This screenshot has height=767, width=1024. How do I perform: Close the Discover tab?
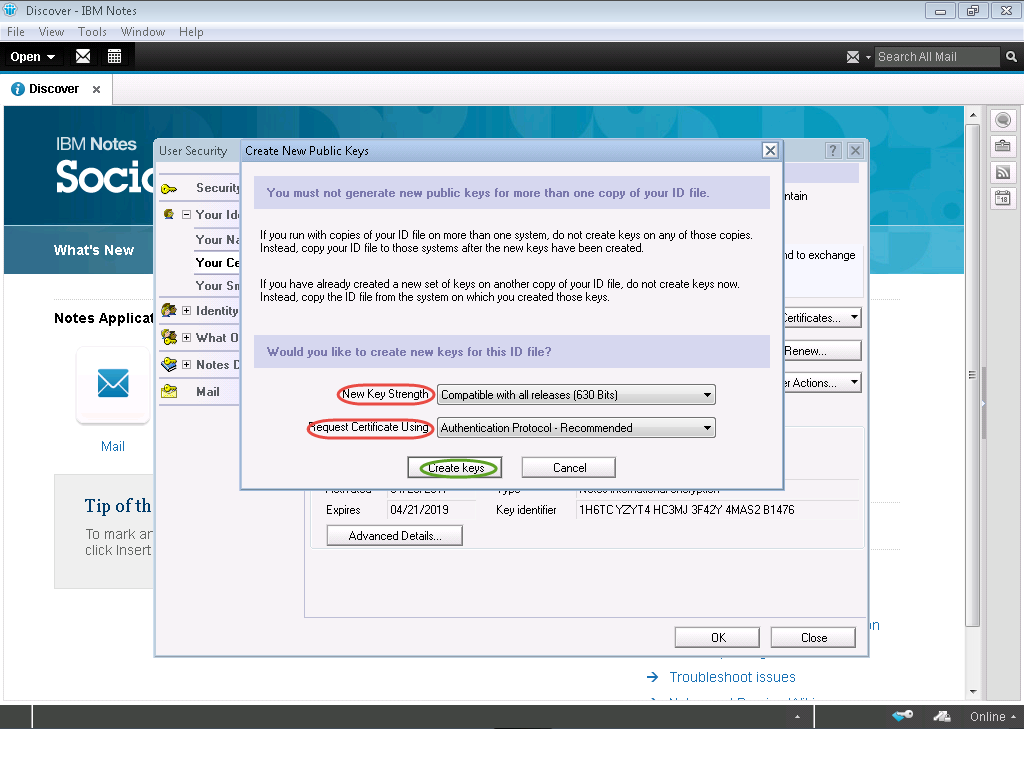tap(97, 90)
